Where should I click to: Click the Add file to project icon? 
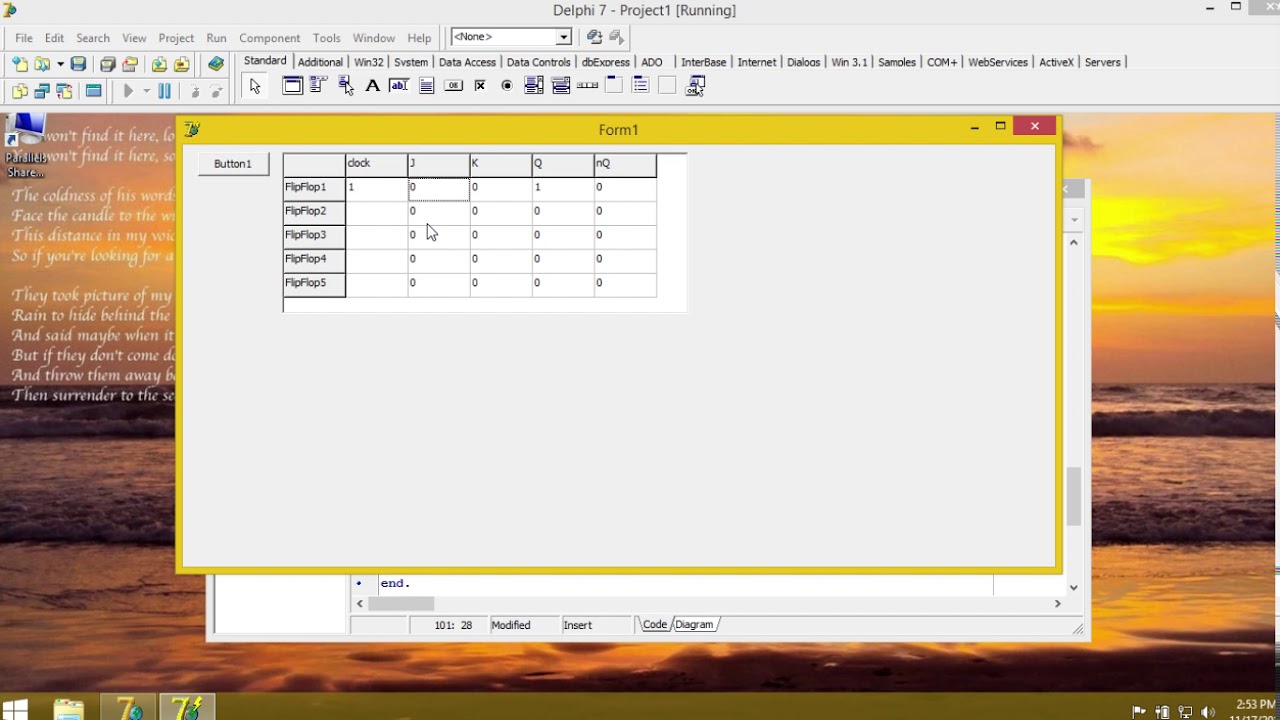(159, 64)
